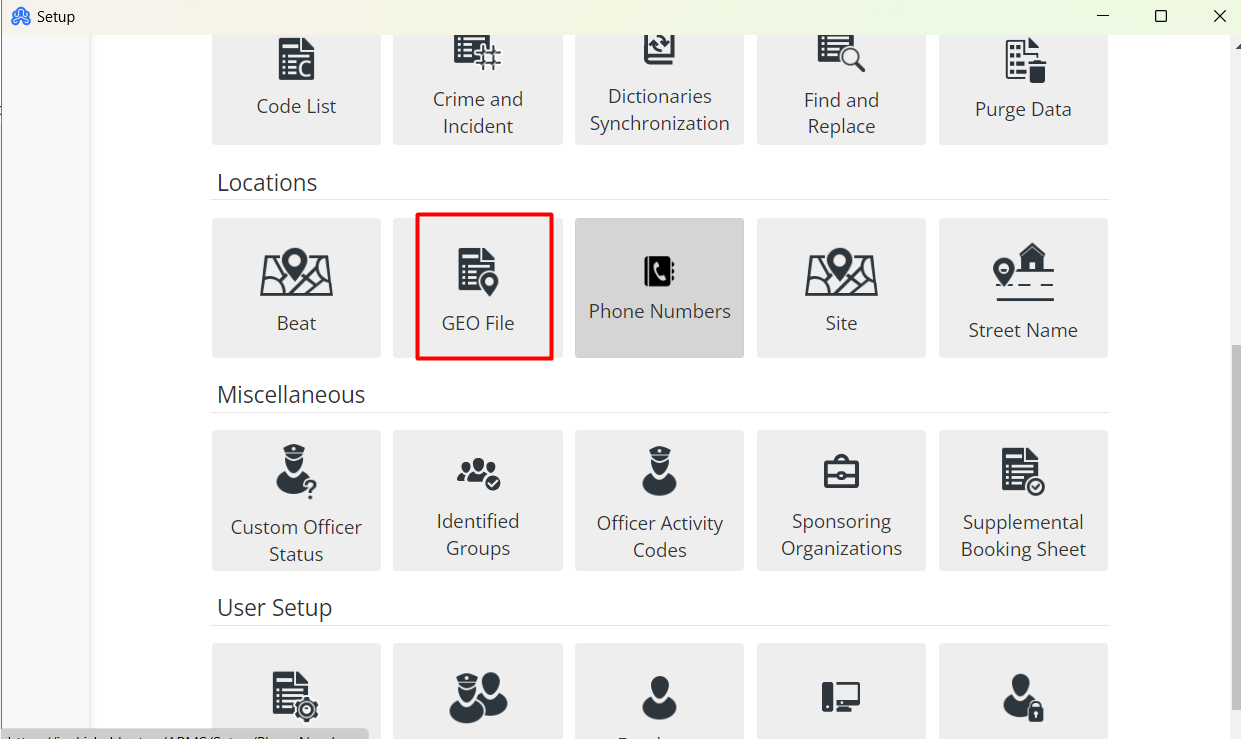Image resolution: width=1241 pixels, height=739 pixels.
Task: Select the Beat map icon under Locations
Action: [x=296, y=288]
